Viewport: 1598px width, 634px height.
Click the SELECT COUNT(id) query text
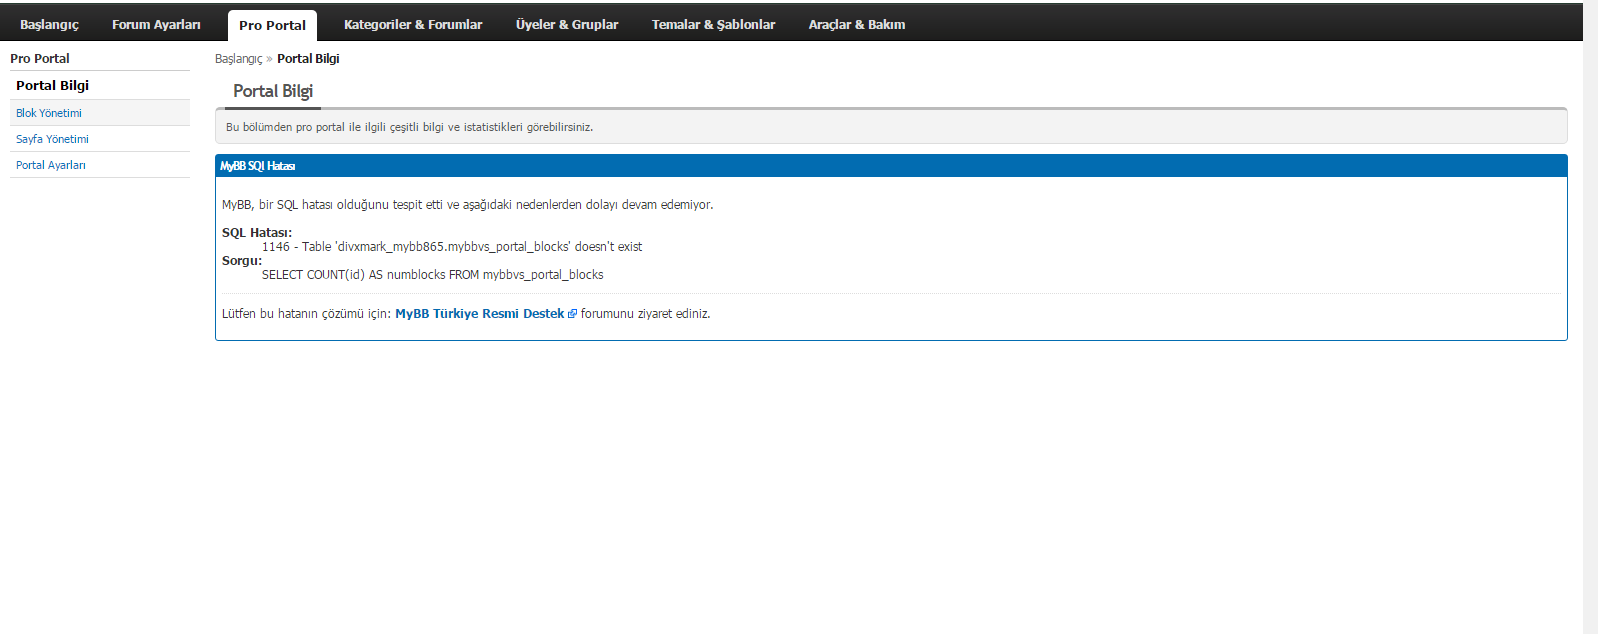click(x=433, y=274)
